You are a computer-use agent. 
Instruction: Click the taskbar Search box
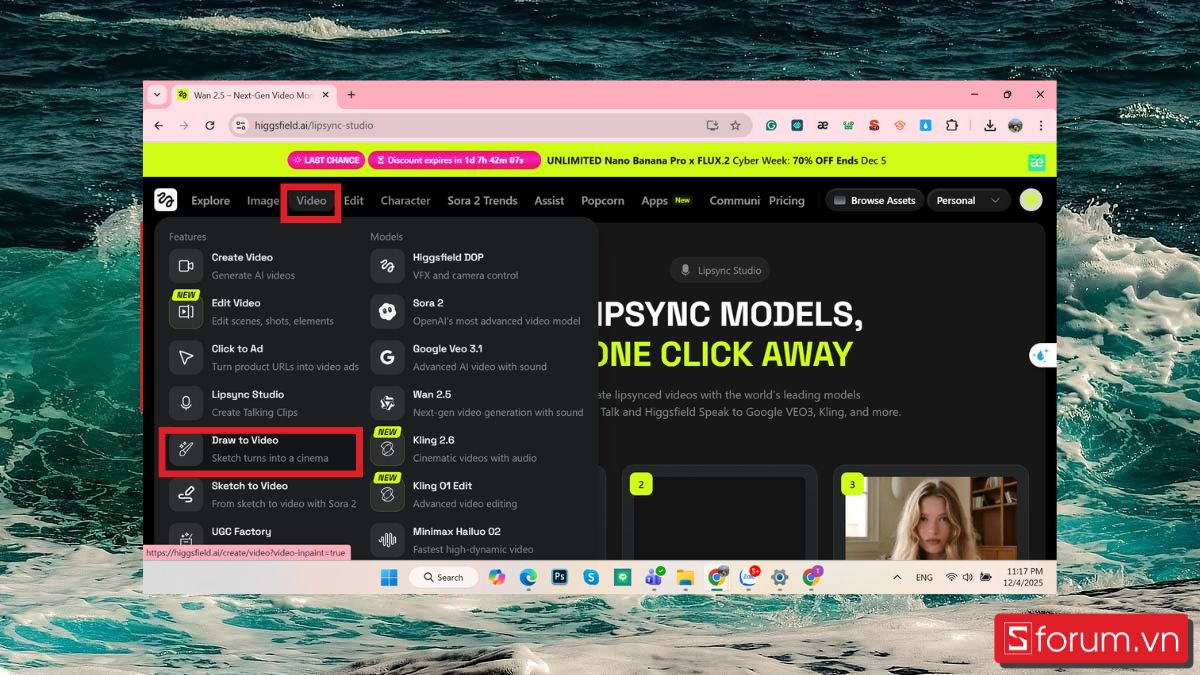point(443,577)
